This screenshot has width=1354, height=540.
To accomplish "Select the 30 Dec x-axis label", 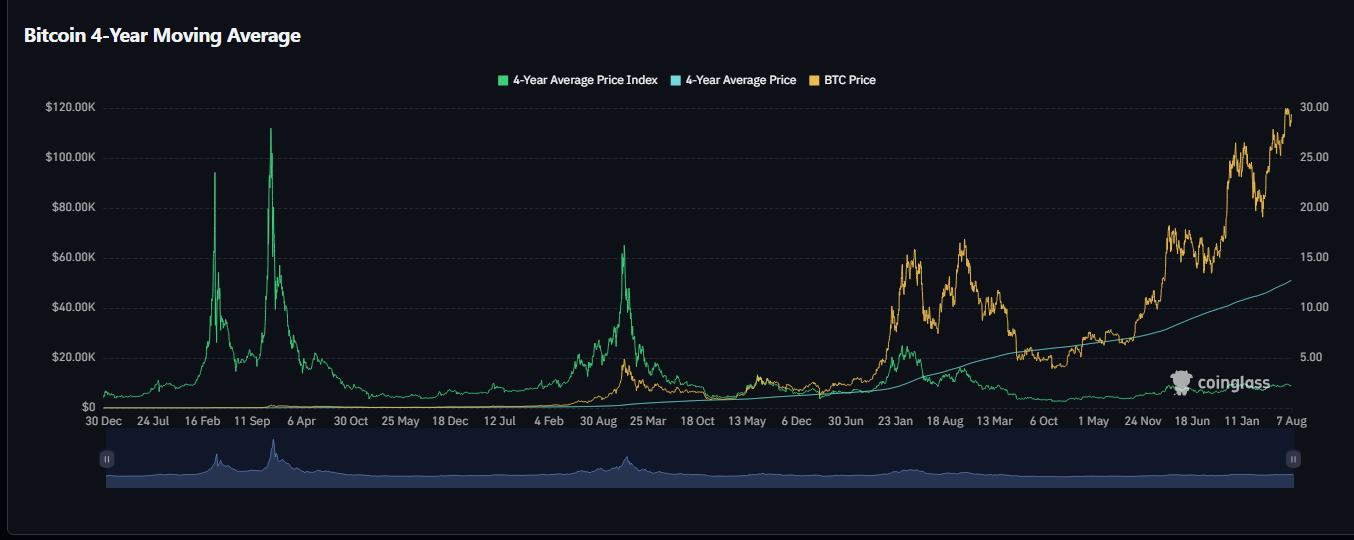I will (104, 422).
